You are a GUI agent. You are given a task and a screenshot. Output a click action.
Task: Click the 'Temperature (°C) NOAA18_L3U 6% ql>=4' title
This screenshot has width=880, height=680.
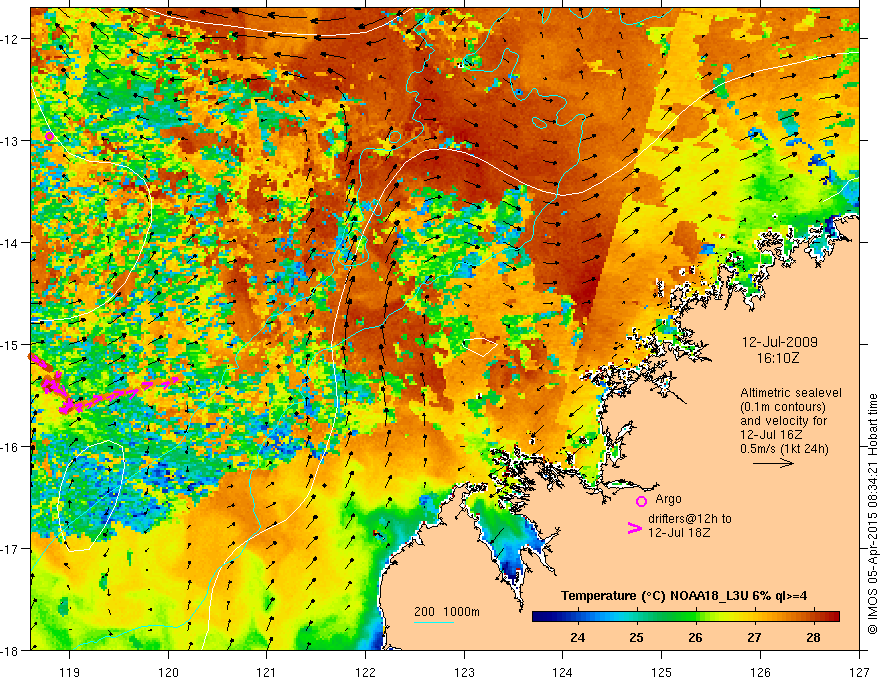[x=684, y=596]
